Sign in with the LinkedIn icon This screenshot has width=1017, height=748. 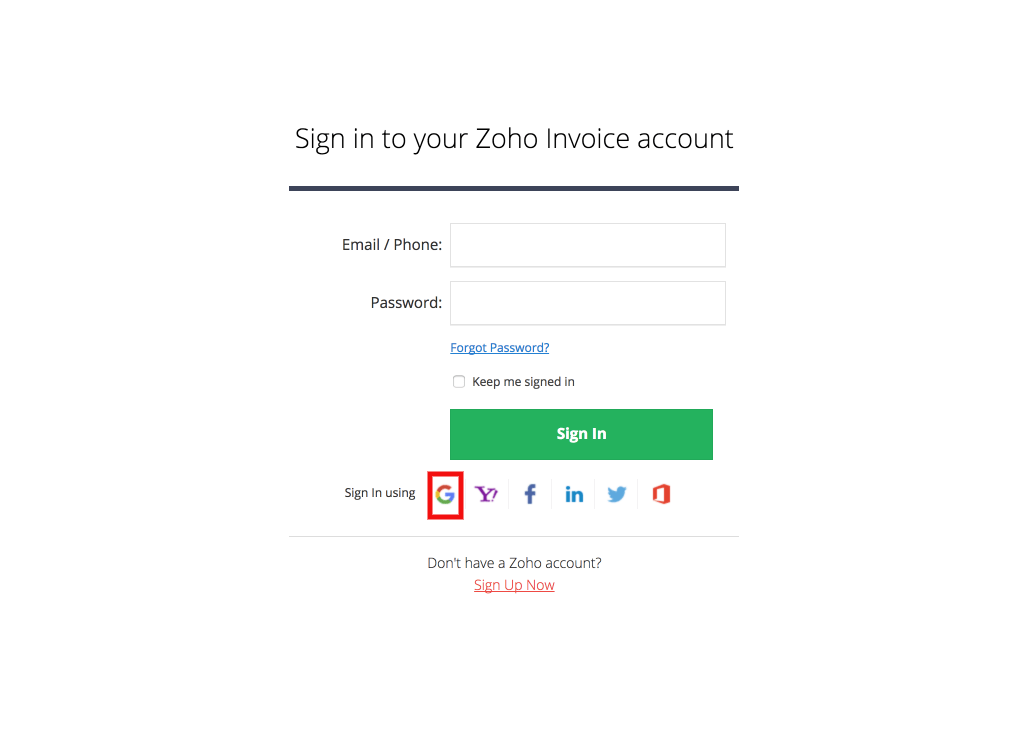573,495
